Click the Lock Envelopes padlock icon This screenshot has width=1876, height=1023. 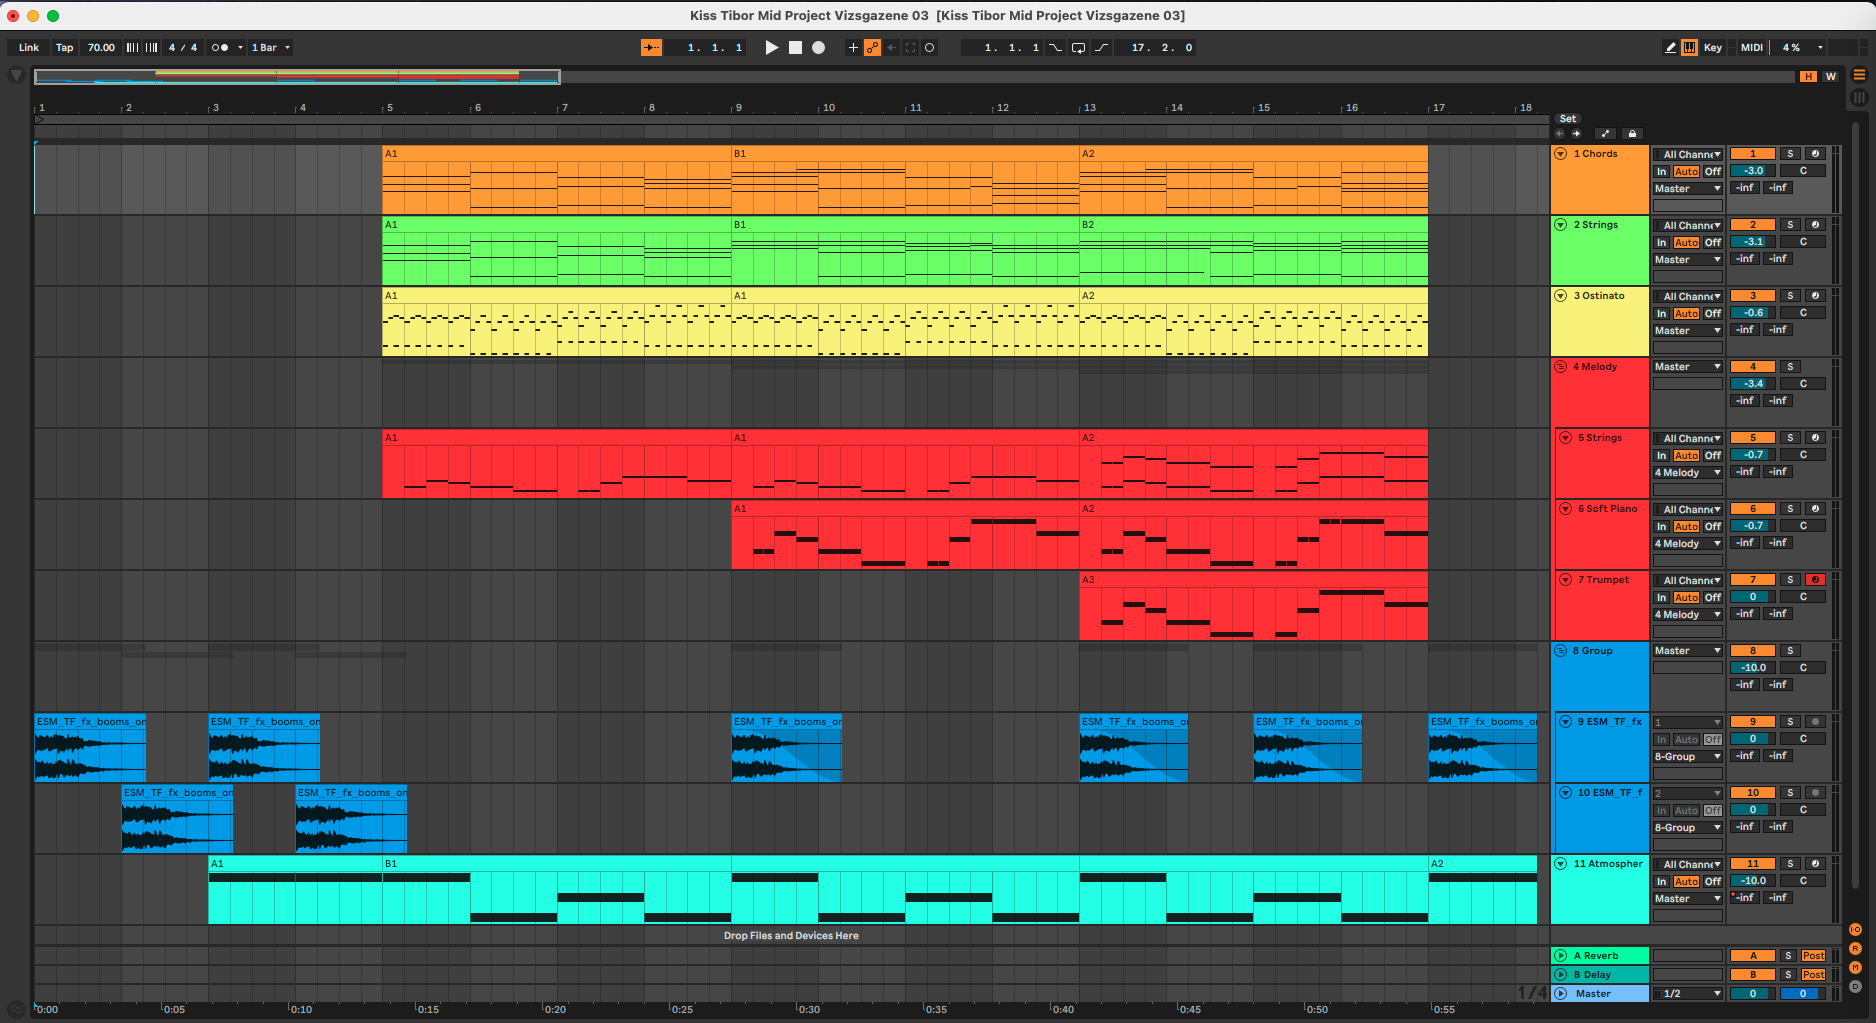[1632, 134]
